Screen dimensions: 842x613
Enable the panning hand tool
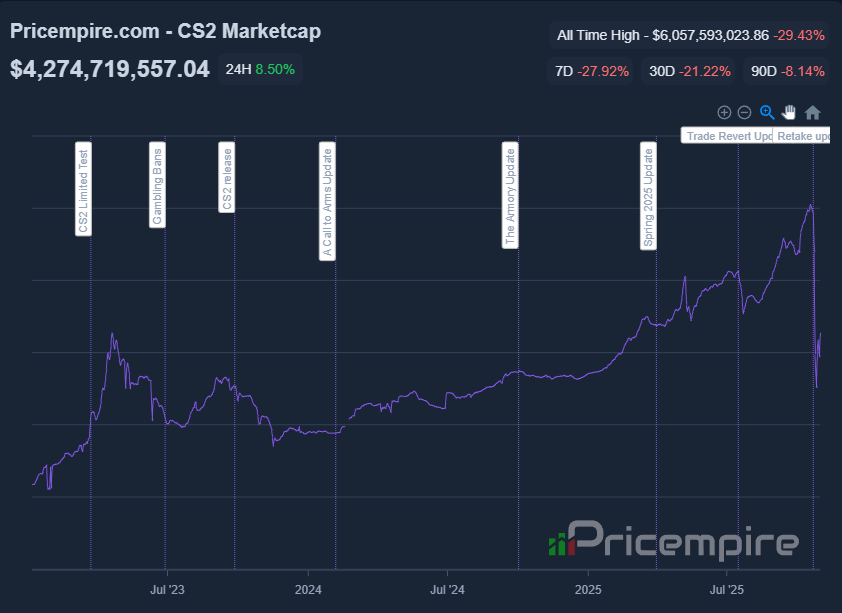pos(789,113)
